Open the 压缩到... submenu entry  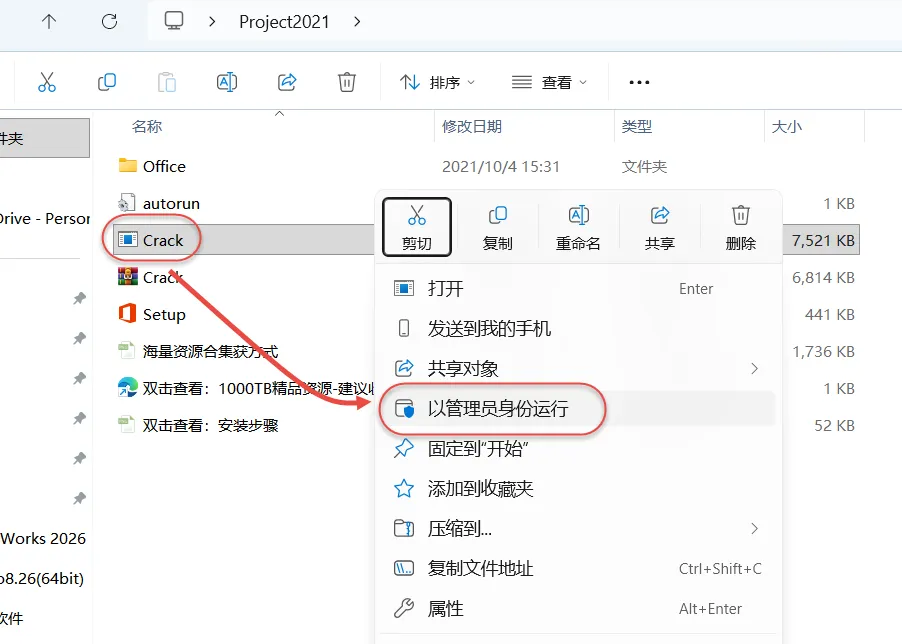(x=578, y=528)
